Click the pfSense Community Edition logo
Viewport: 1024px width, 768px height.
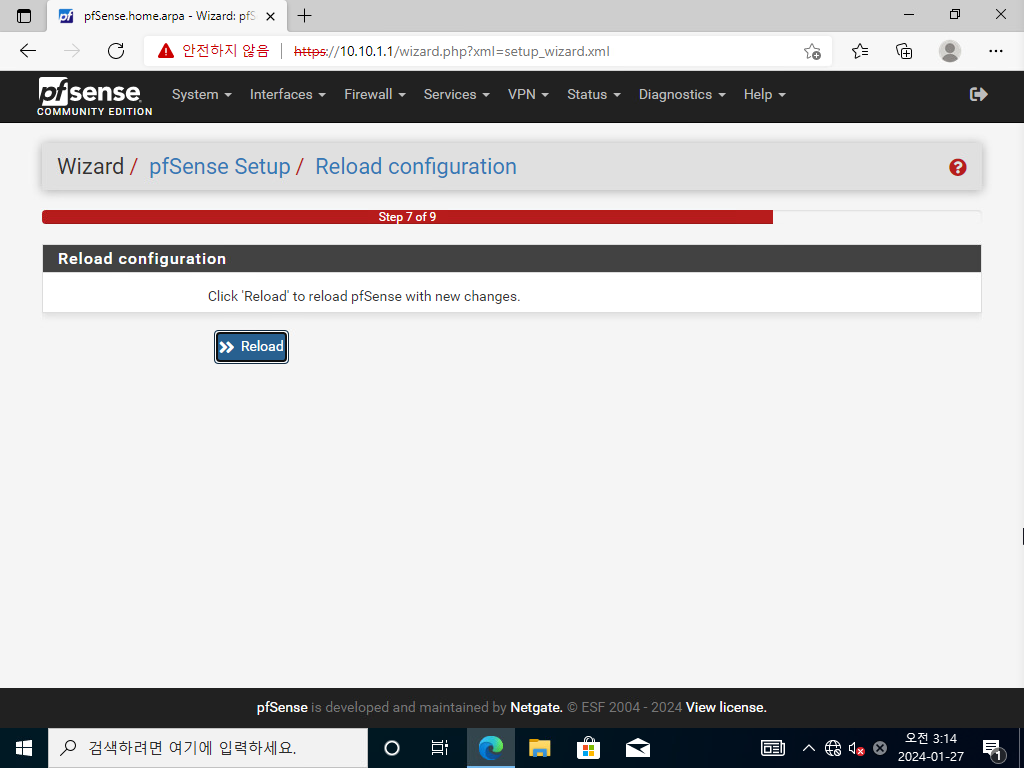[95, 97]
